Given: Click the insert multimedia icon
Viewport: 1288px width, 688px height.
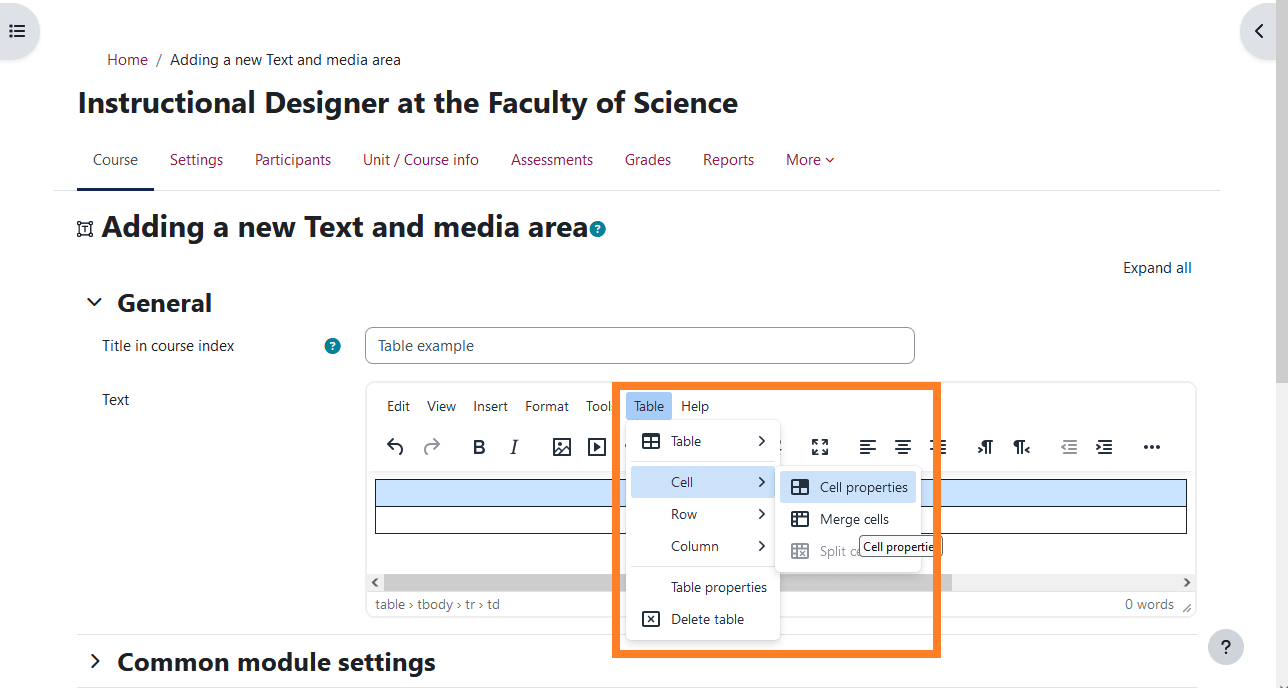Looking at the screenshot, I should 597,447.
